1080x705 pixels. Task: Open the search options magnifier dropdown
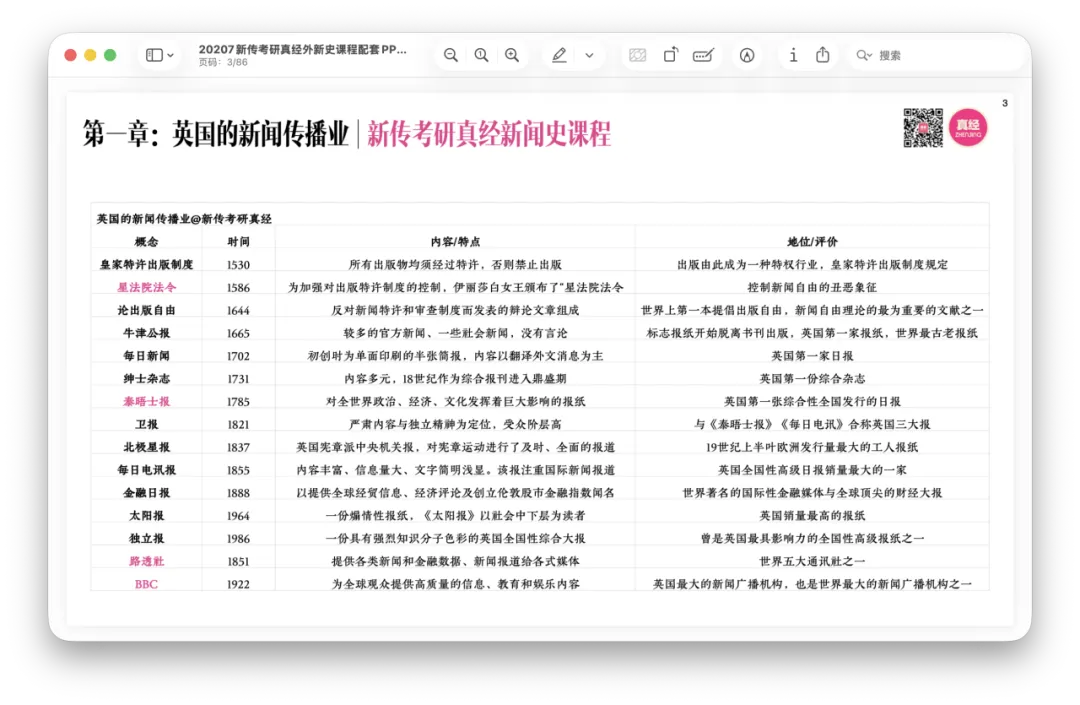(864, 55)
